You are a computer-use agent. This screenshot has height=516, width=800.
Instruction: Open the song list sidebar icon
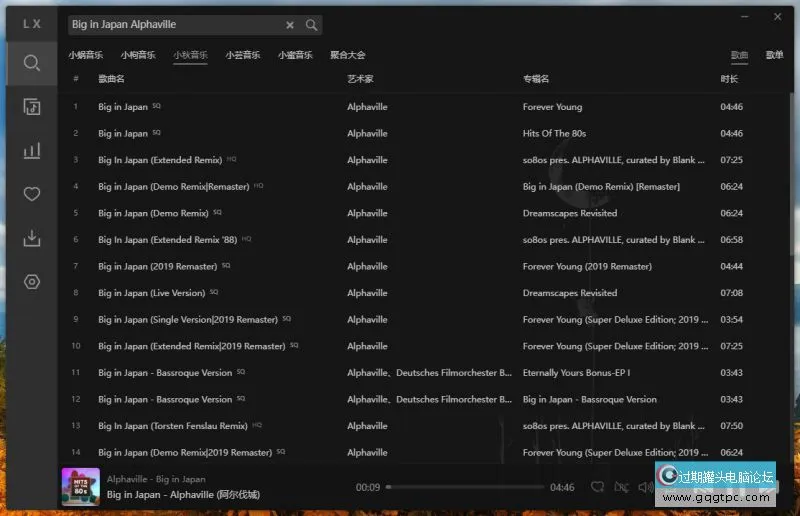[x=32, y=107]
